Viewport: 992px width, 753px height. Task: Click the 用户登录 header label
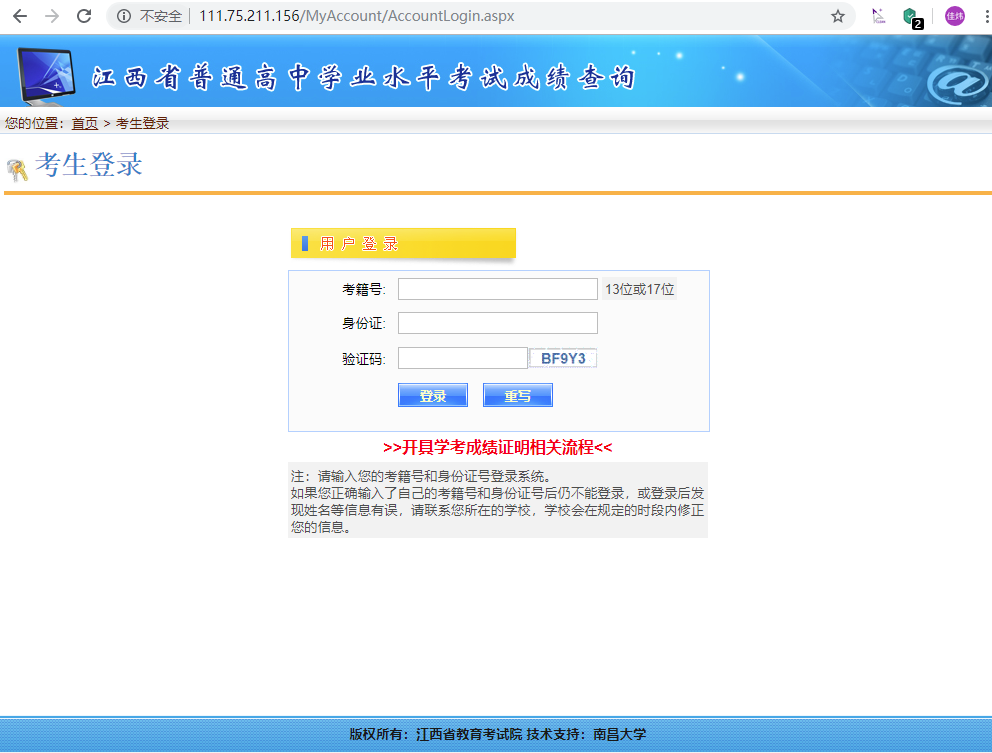pyautogui.click(x=359, y=244)
